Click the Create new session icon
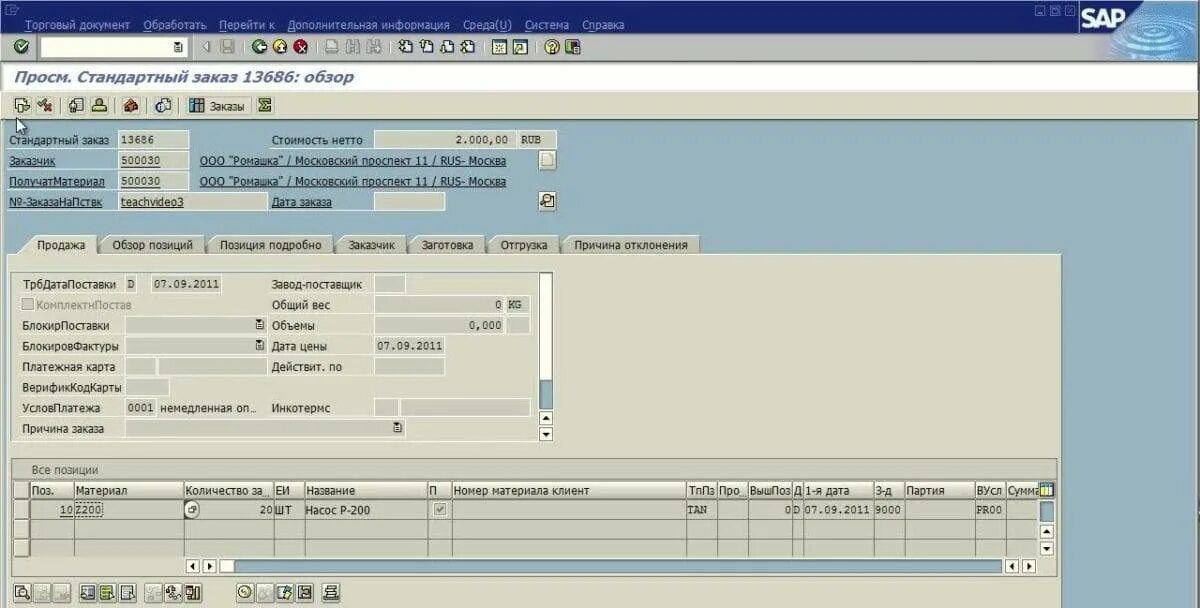Image resolution: width=1200 pixels, height=608 pixels. coord(500,47)
